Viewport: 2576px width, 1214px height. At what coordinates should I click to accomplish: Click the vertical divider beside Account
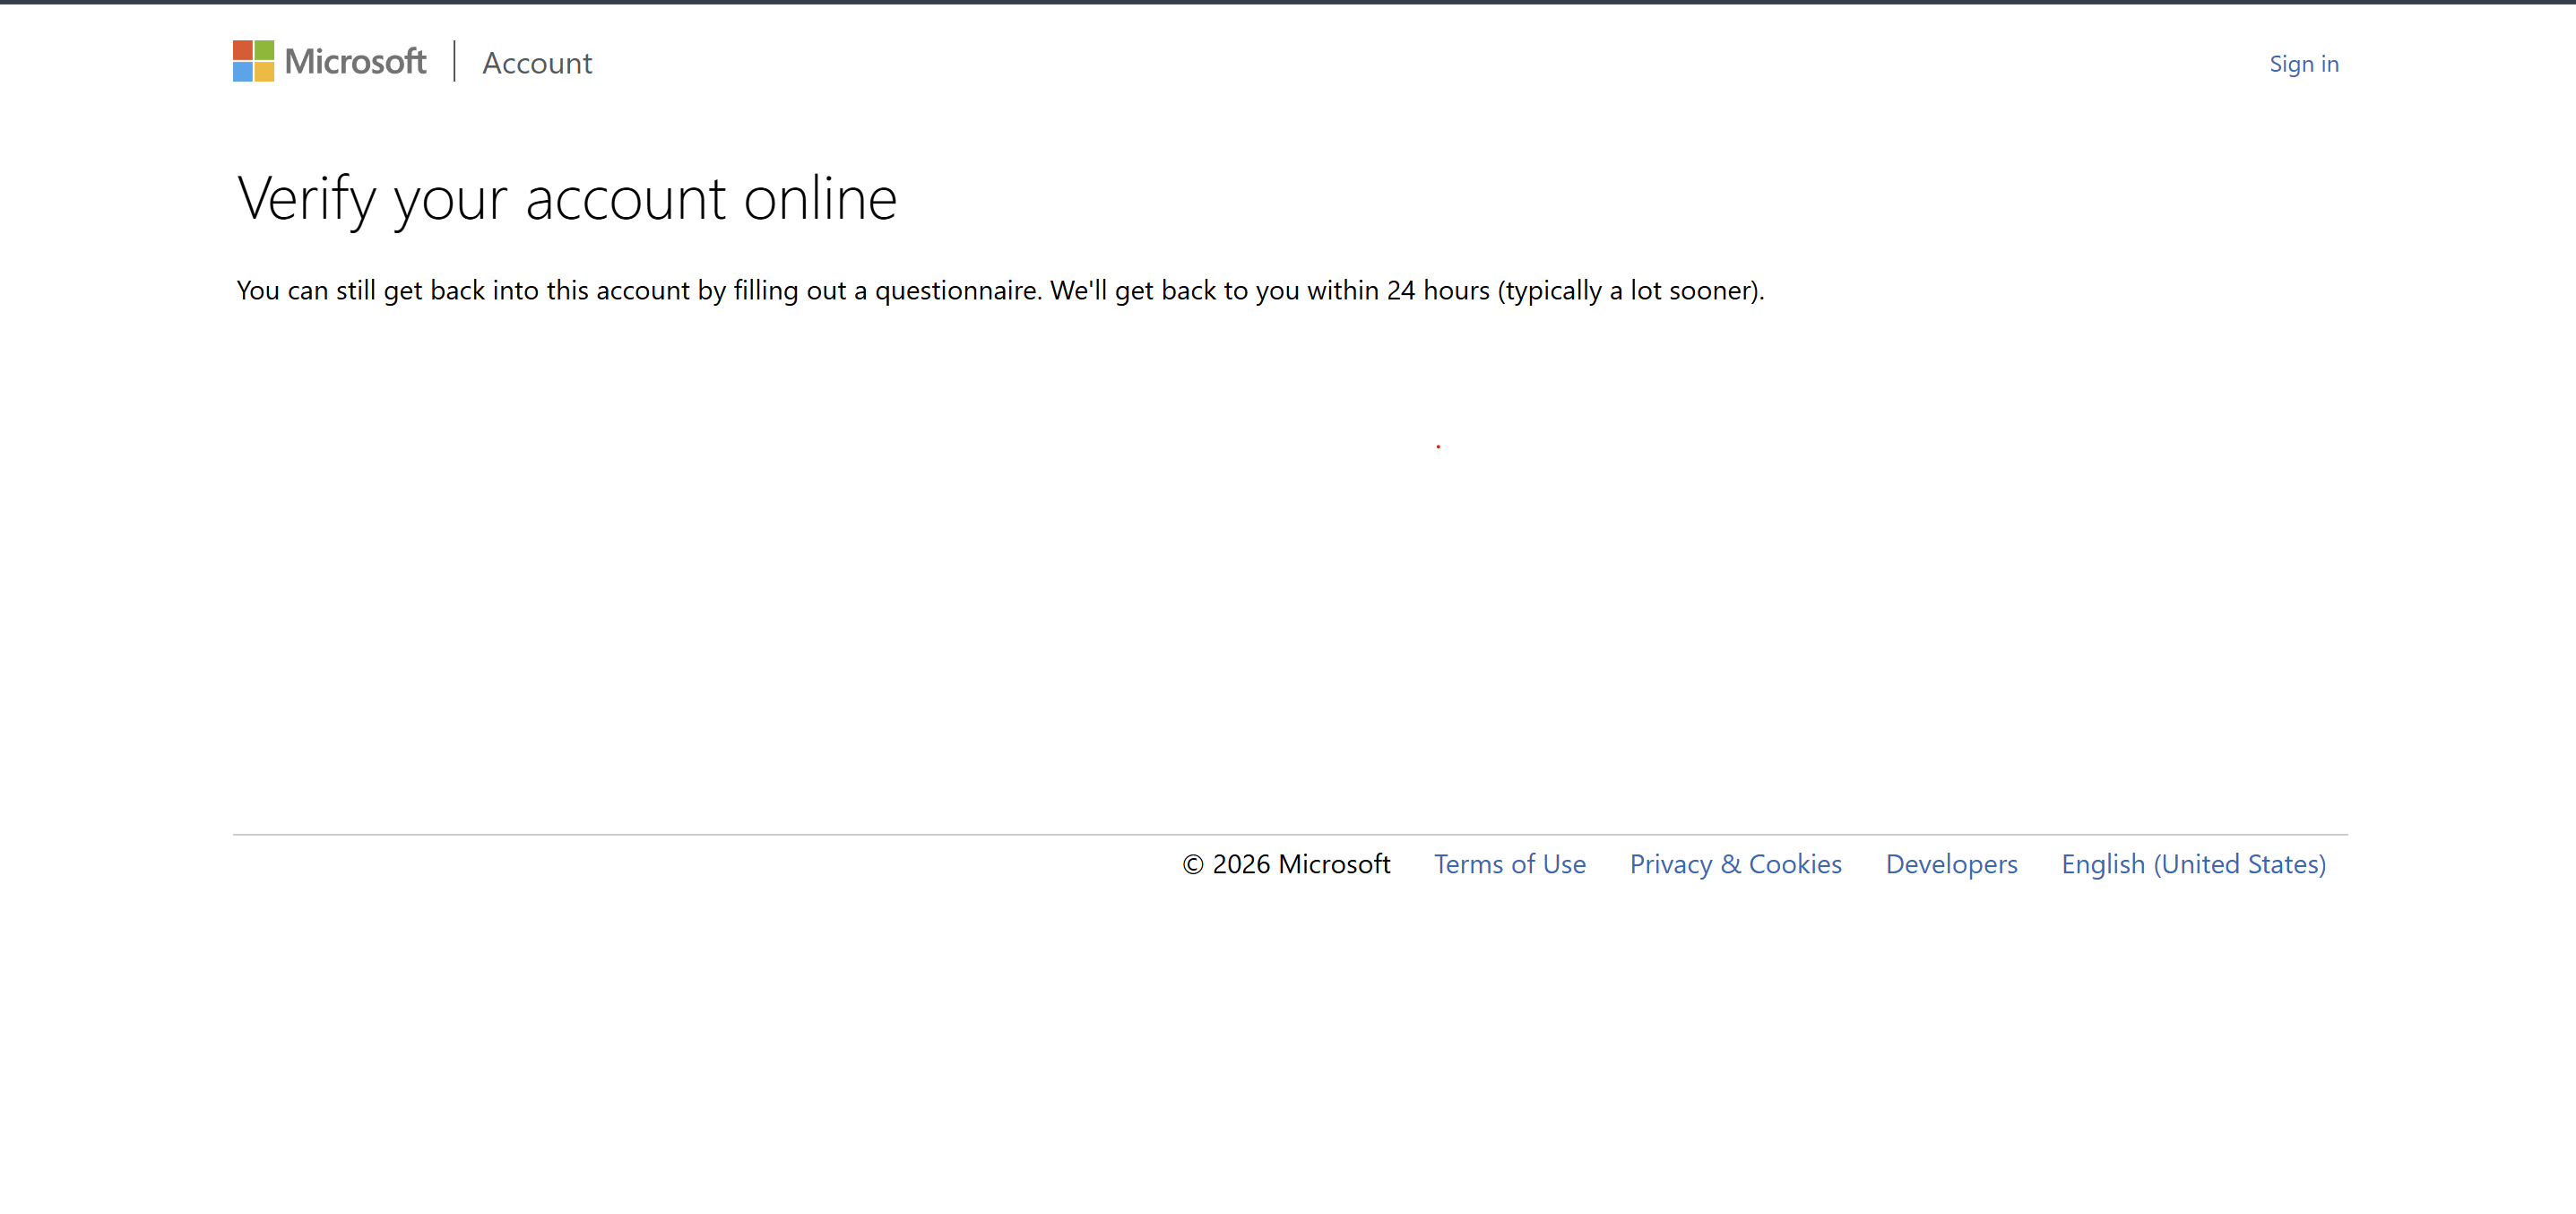[x=454, y=61]
